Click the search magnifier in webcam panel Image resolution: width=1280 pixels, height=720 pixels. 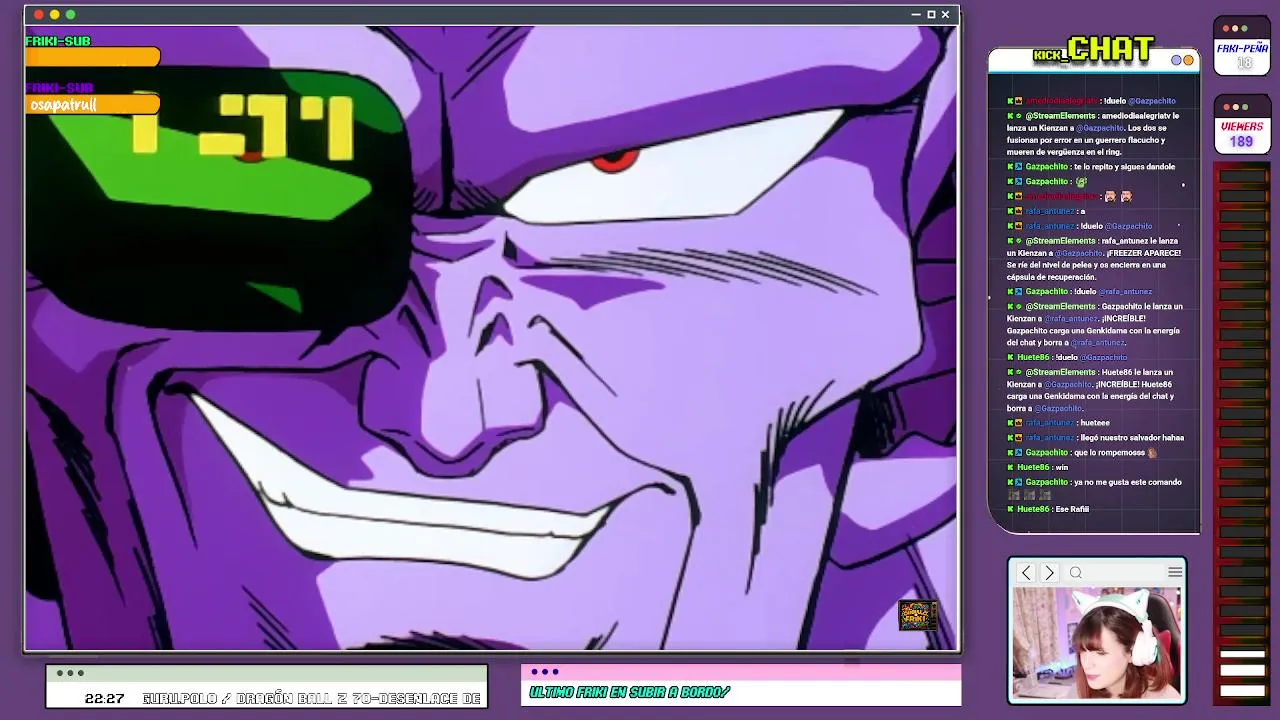tap(1076, 572)
